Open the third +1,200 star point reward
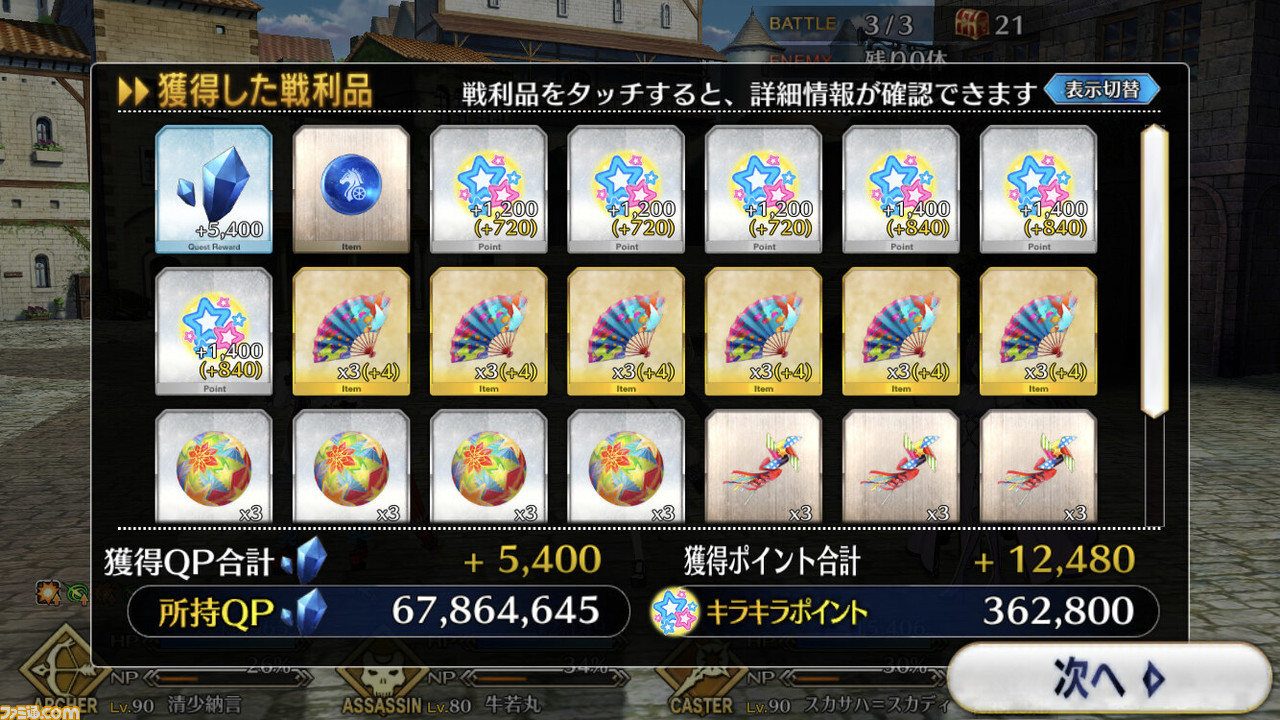 tap(764, 189)
